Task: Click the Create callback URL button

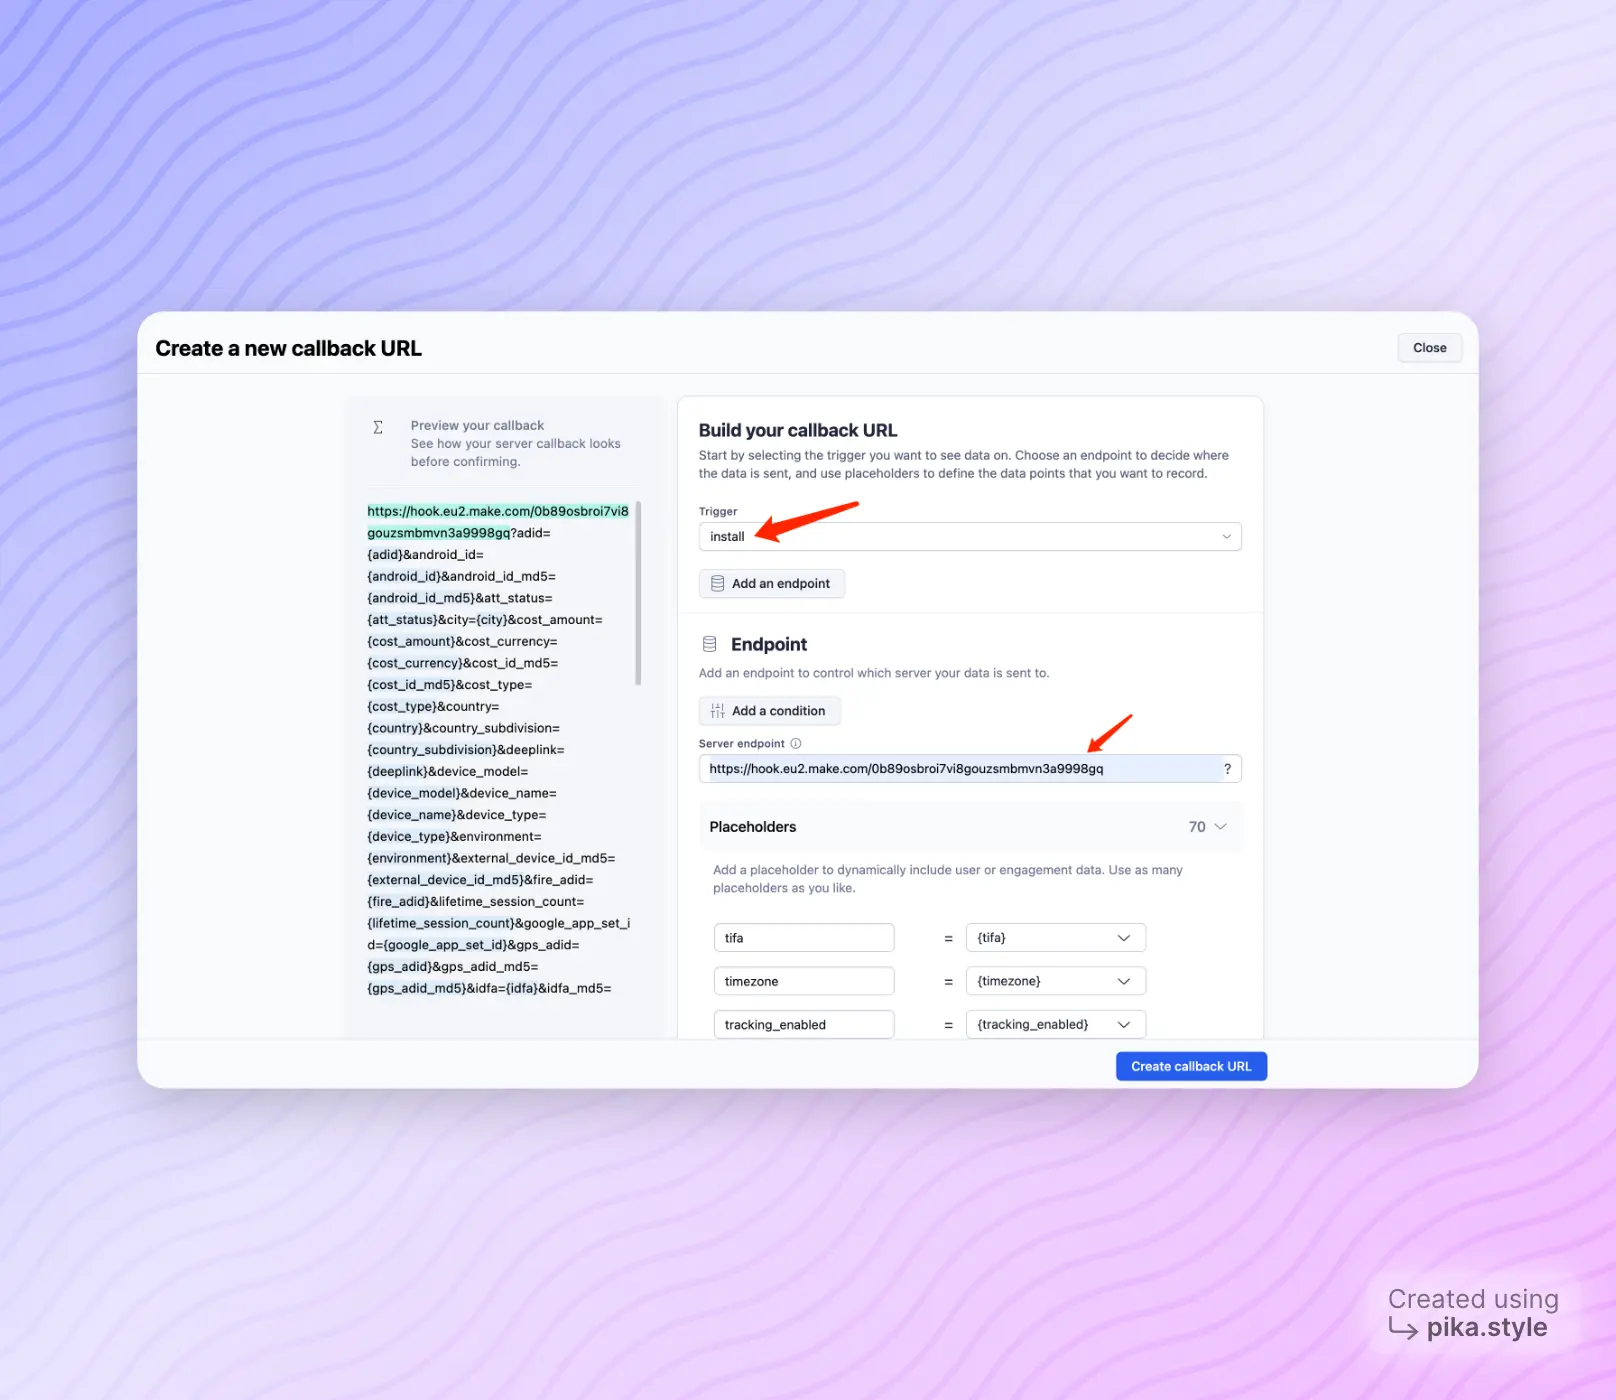Action: [x=1191, y=1066]
